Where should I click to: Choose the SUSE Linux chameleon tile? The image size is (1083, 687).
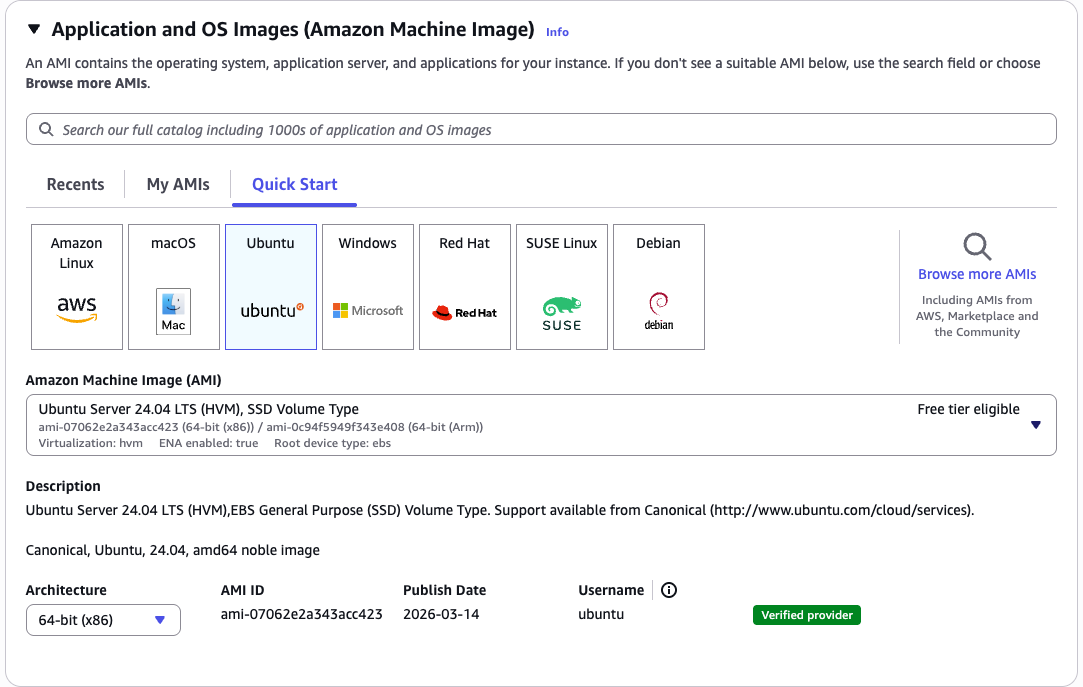tap(562, 287)
